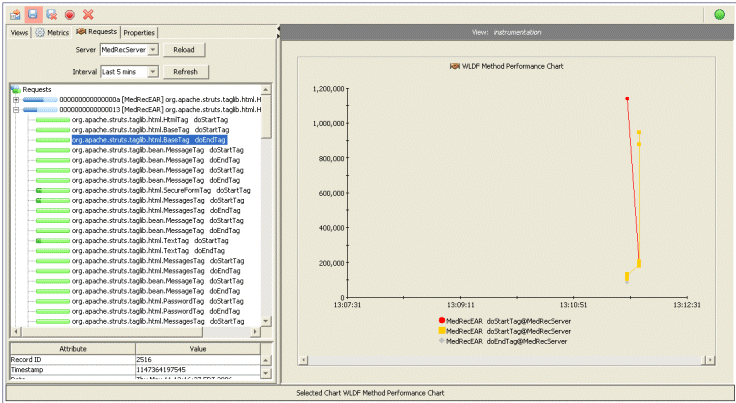The height and width of the screenshot is (403, 736).
Task: Collapse the 0000000000000013 request node
Action: click(16, 109)
